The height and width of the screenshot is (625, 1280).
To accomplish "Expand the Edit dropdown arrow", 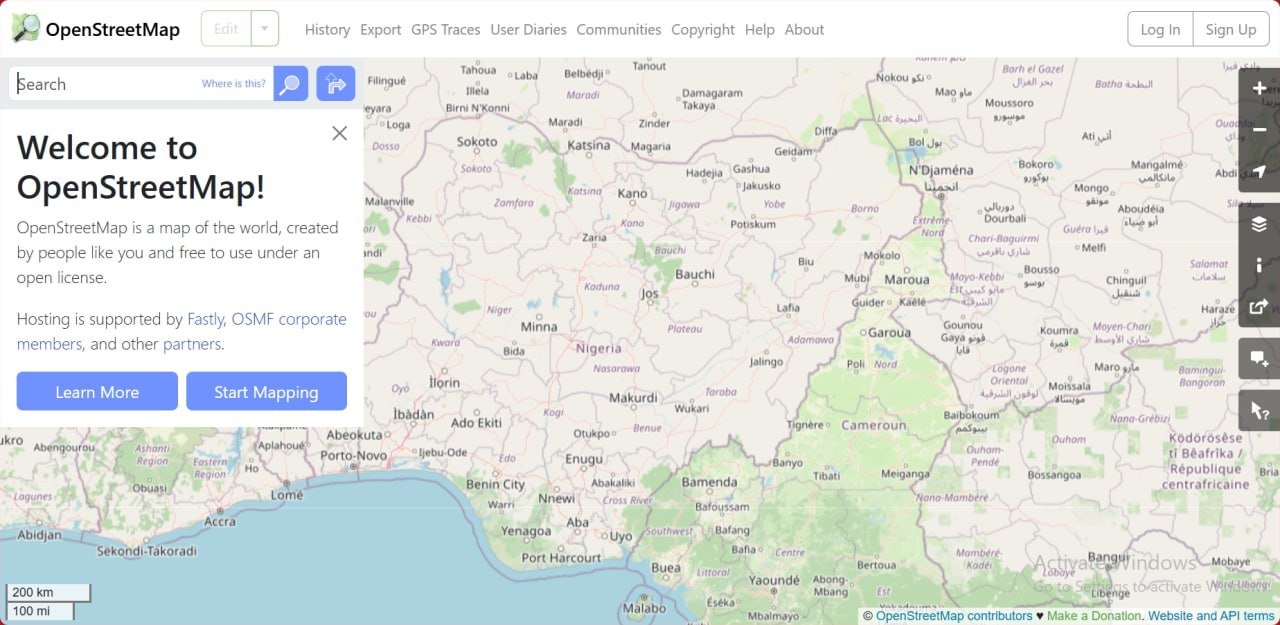I will point(265,29).
